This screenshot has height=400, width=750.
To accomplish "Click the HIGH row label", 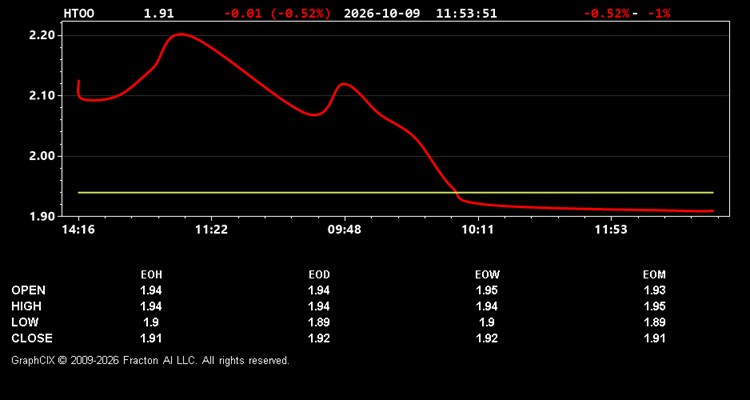I will [26, 306].
